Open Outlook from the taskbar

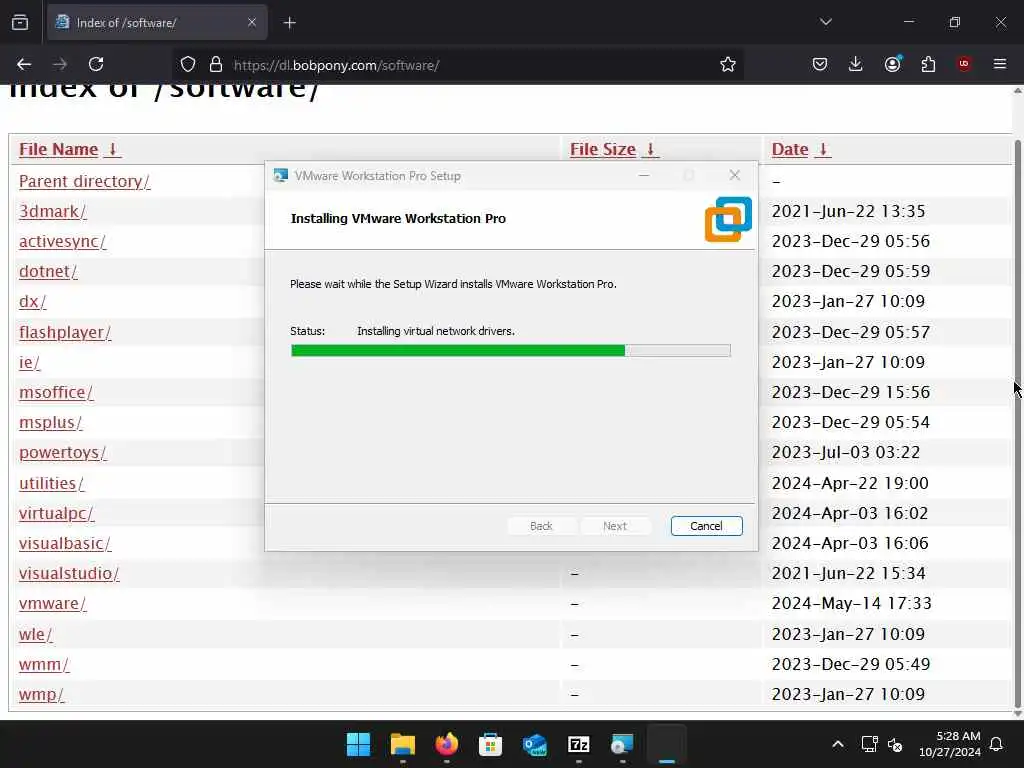[535, 744]
